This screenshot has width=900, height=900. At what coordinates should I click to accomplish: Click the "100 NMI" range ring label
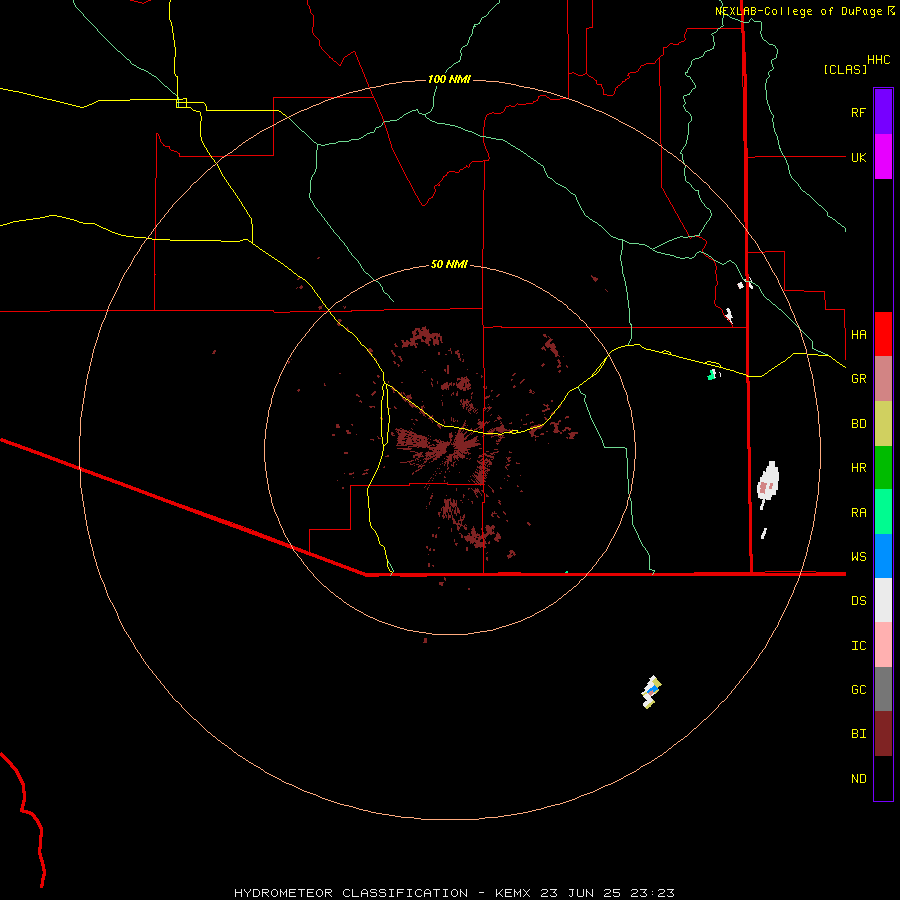click(449, 79)
